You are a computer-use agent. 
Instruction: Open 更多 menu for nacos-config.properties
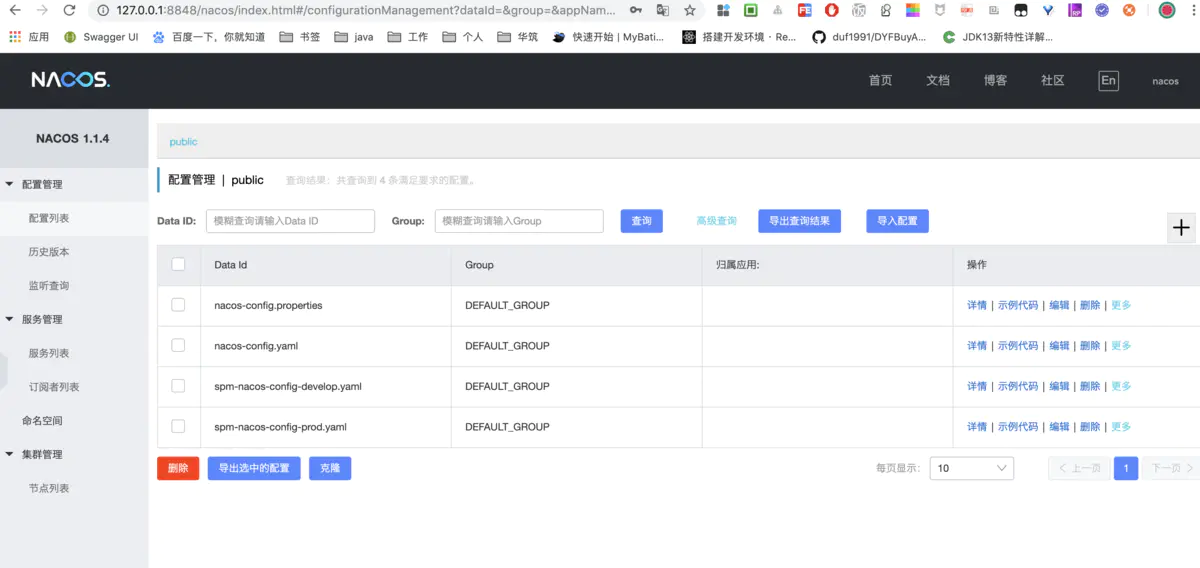[1121, 305]
